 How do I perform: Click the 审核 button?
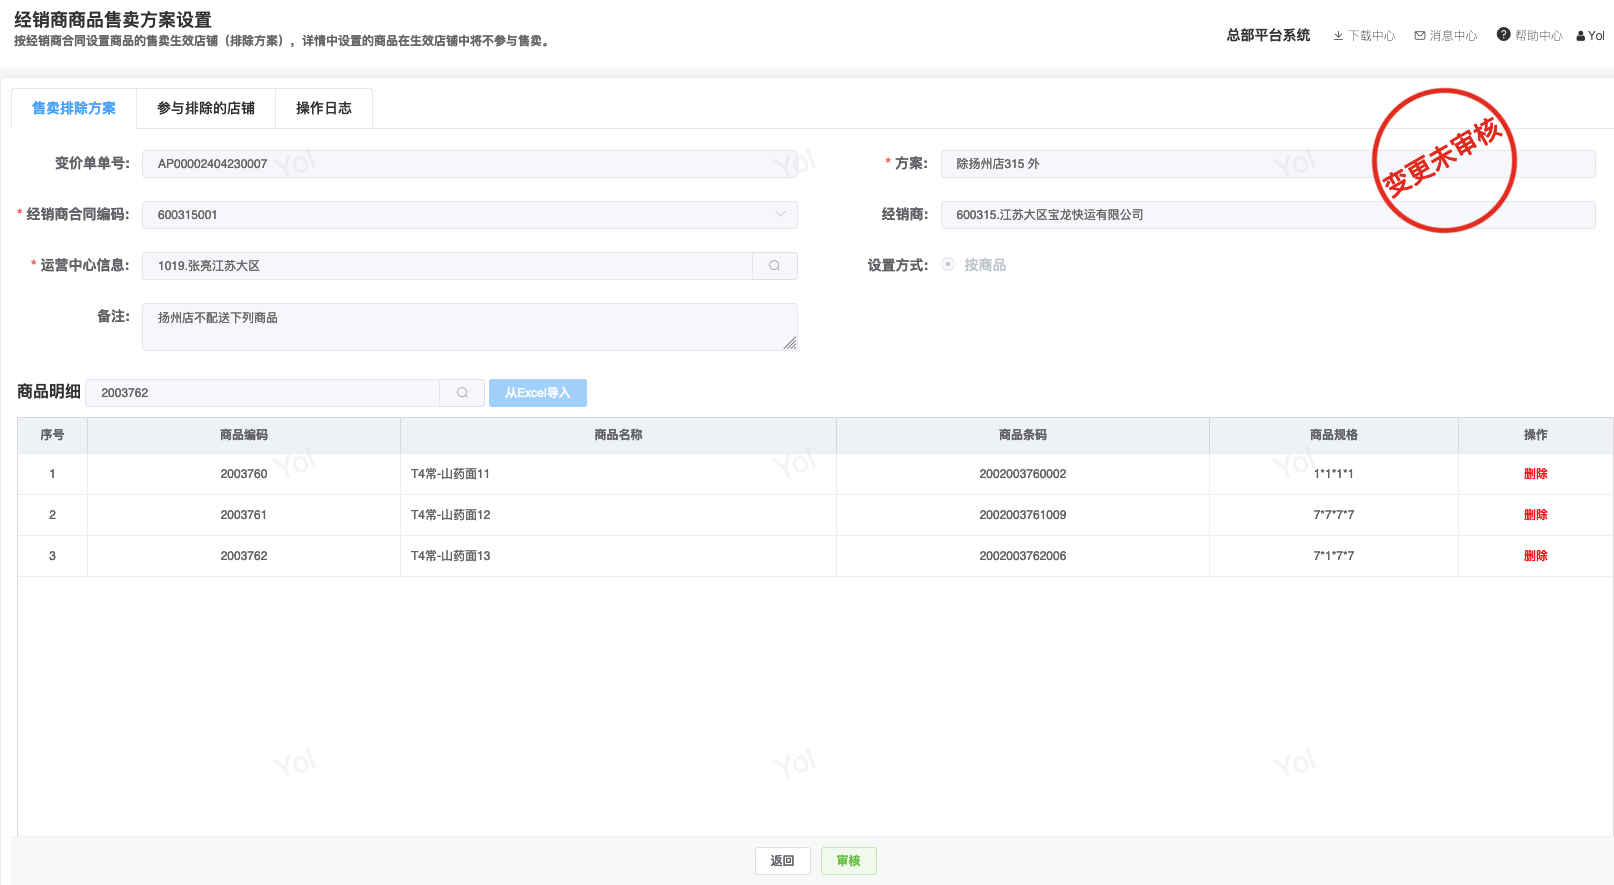tap(848, 861)
